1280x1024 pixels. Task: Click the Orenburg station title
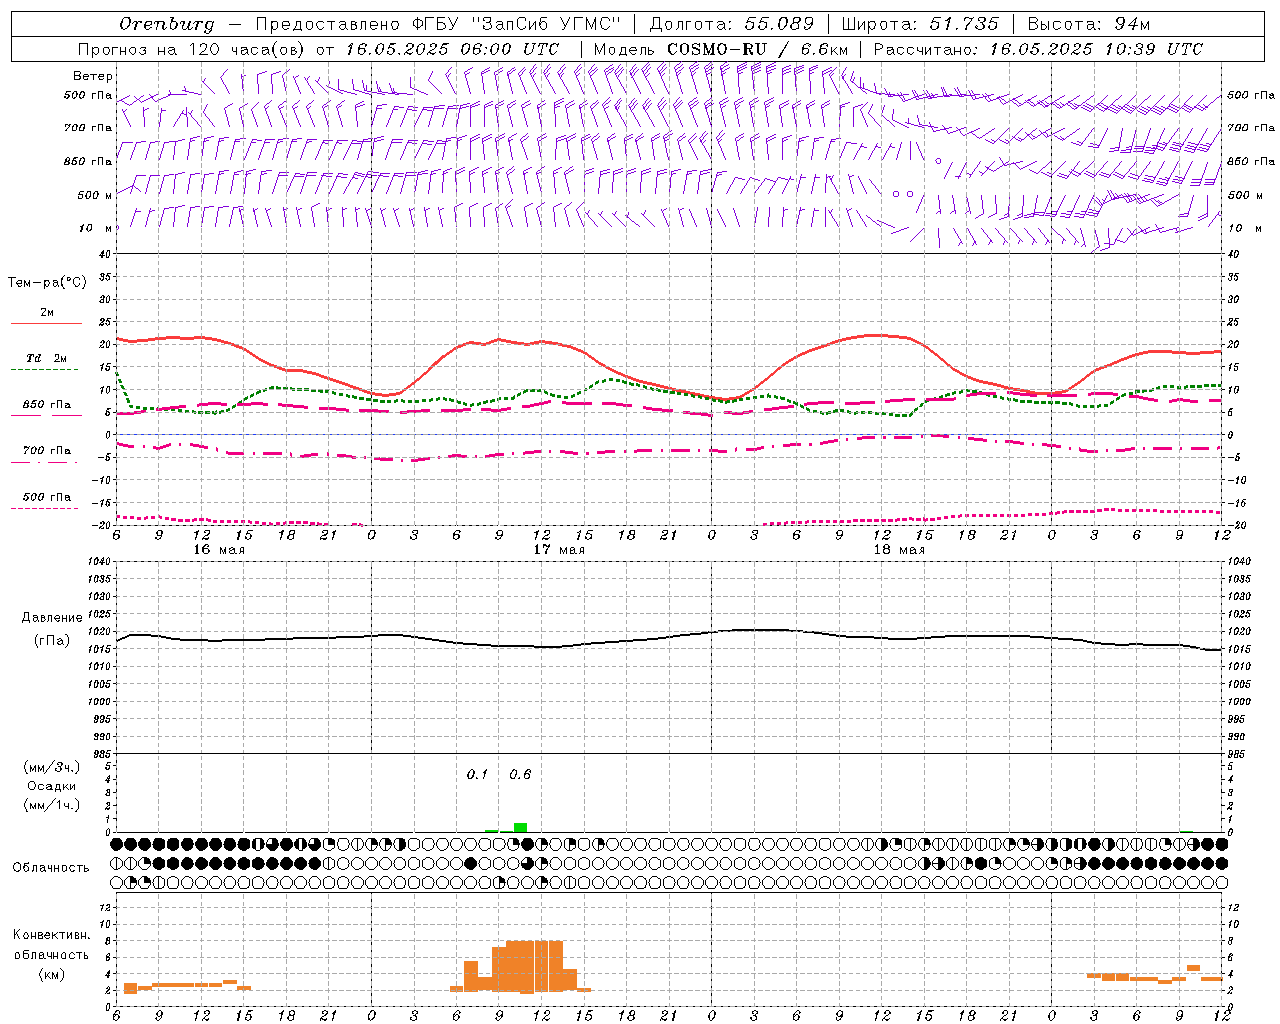point(166,24)
